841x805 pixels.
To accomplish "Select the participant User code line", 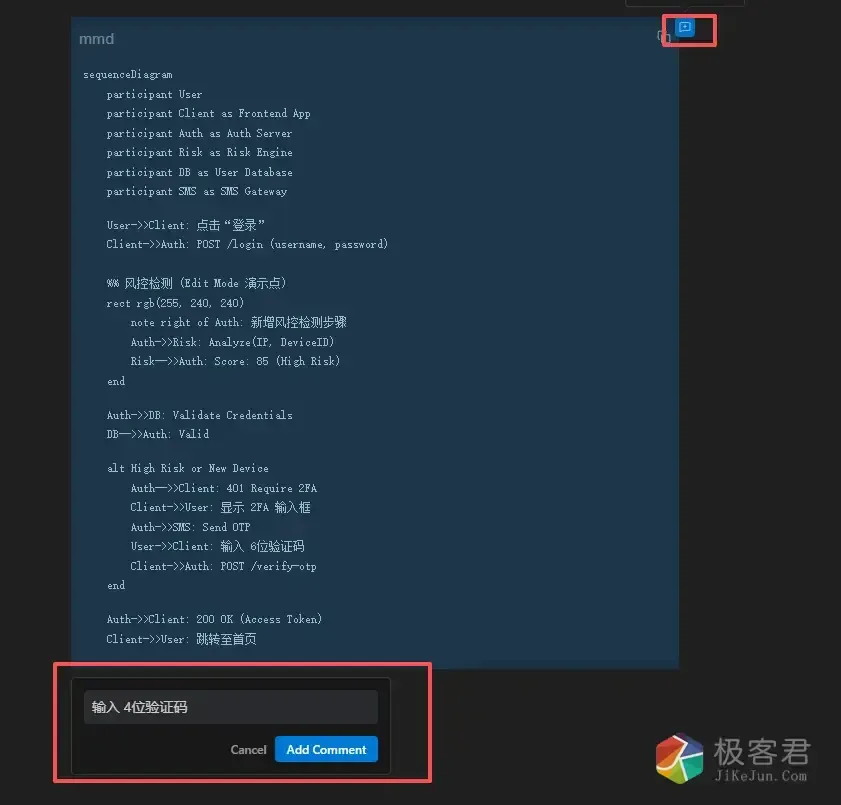I will coord(154,94).
